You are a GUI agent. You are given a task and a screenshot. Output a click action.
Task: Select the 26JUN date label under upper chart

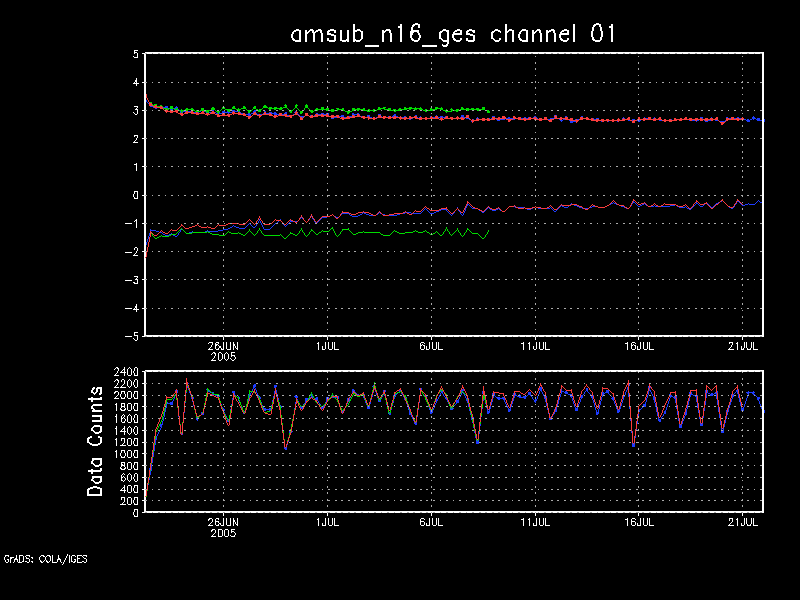(222, 345)
